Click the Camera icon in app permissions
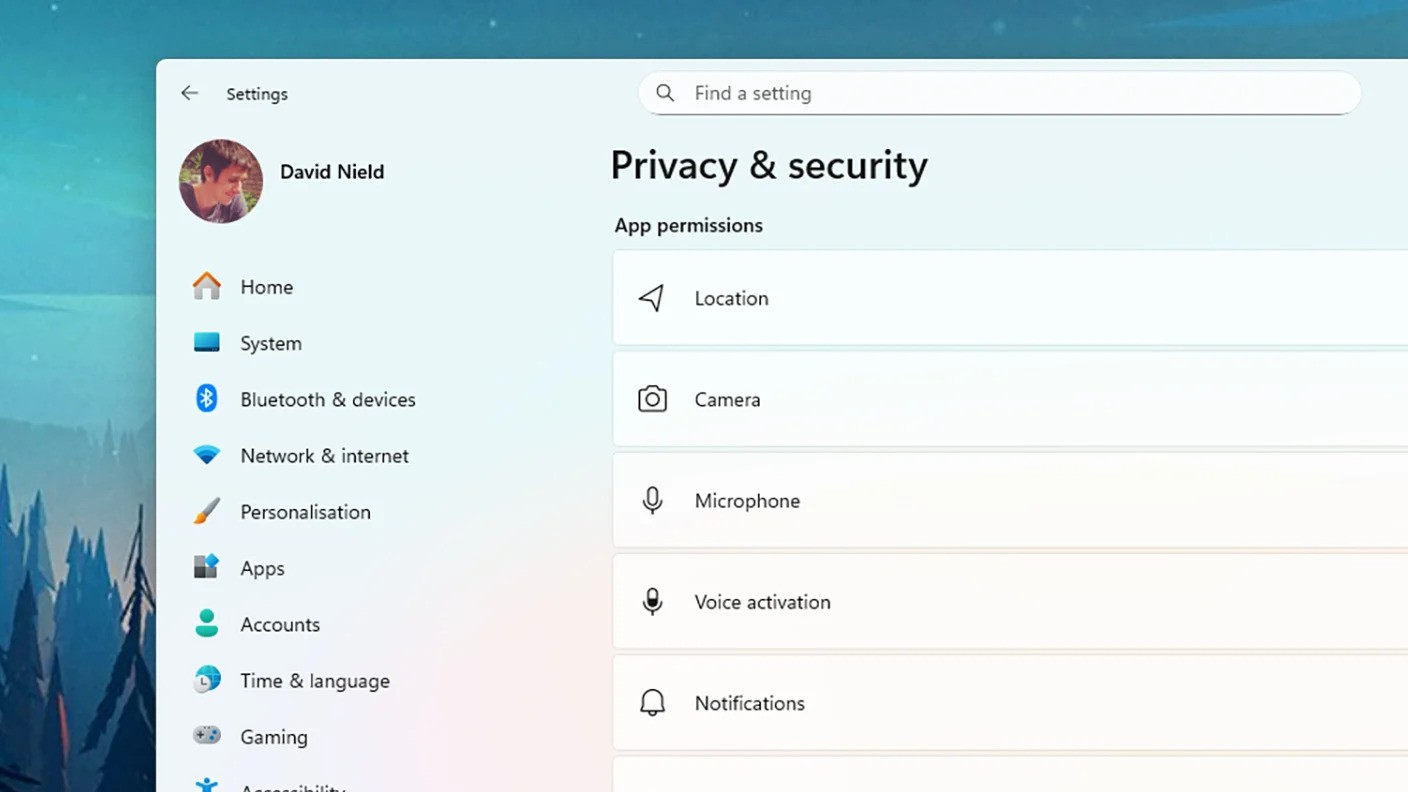This screenshot has height=792, width=1408. (x=652, y=399)
